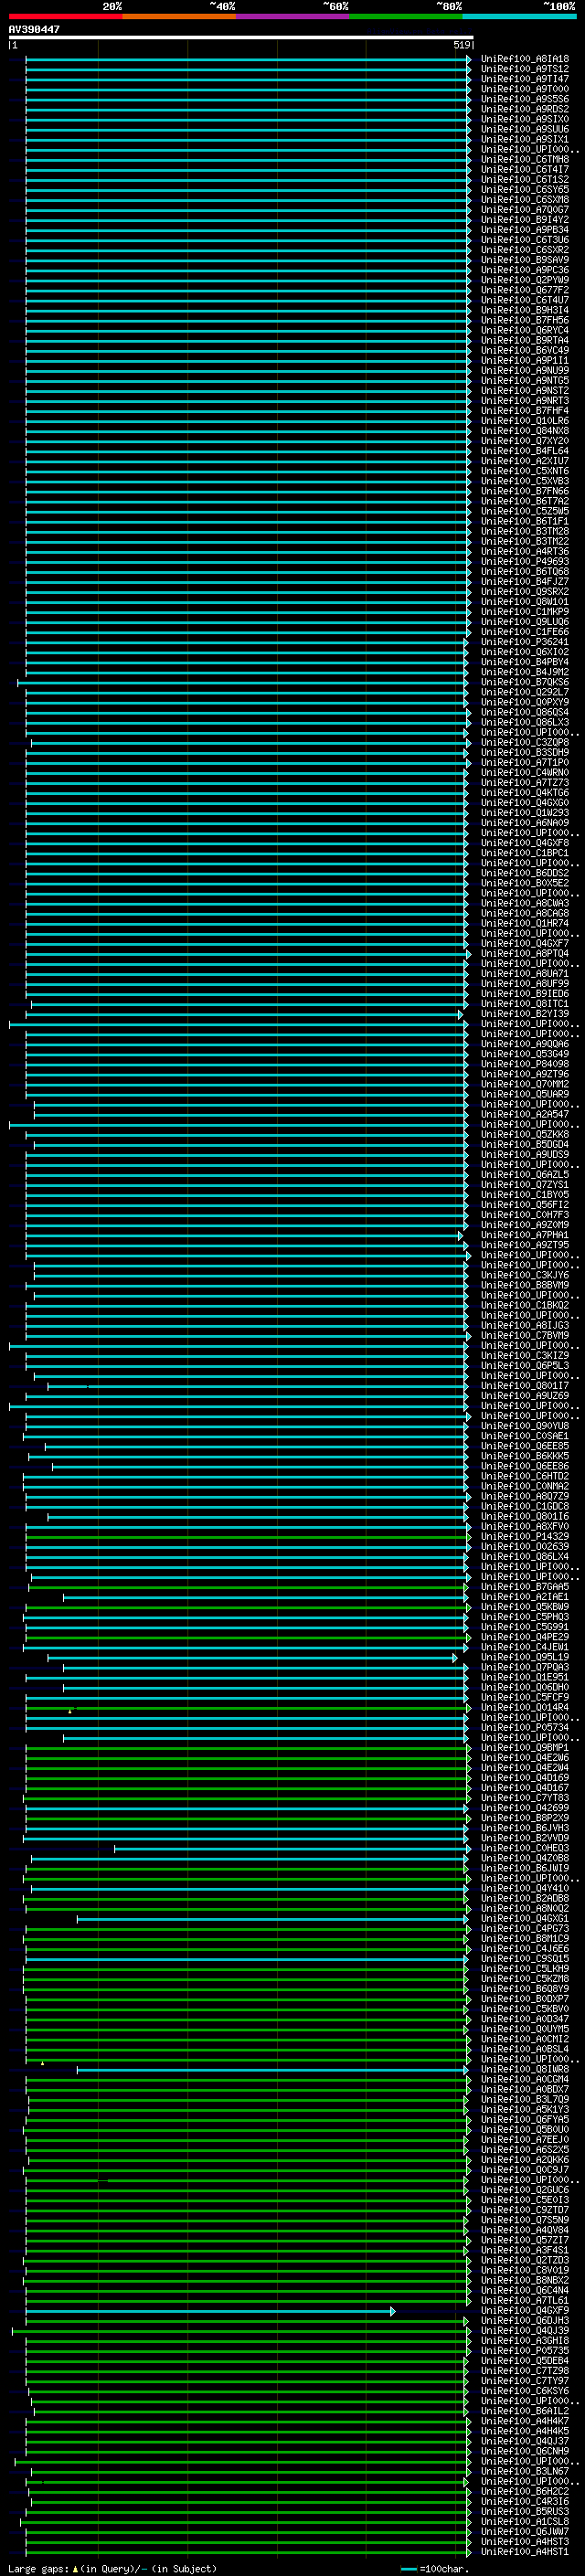This screenshot has height=2576, width=585.
Task: Click the UniRef100_C5FCF9 entry
Action: [x=525, y=1697]
